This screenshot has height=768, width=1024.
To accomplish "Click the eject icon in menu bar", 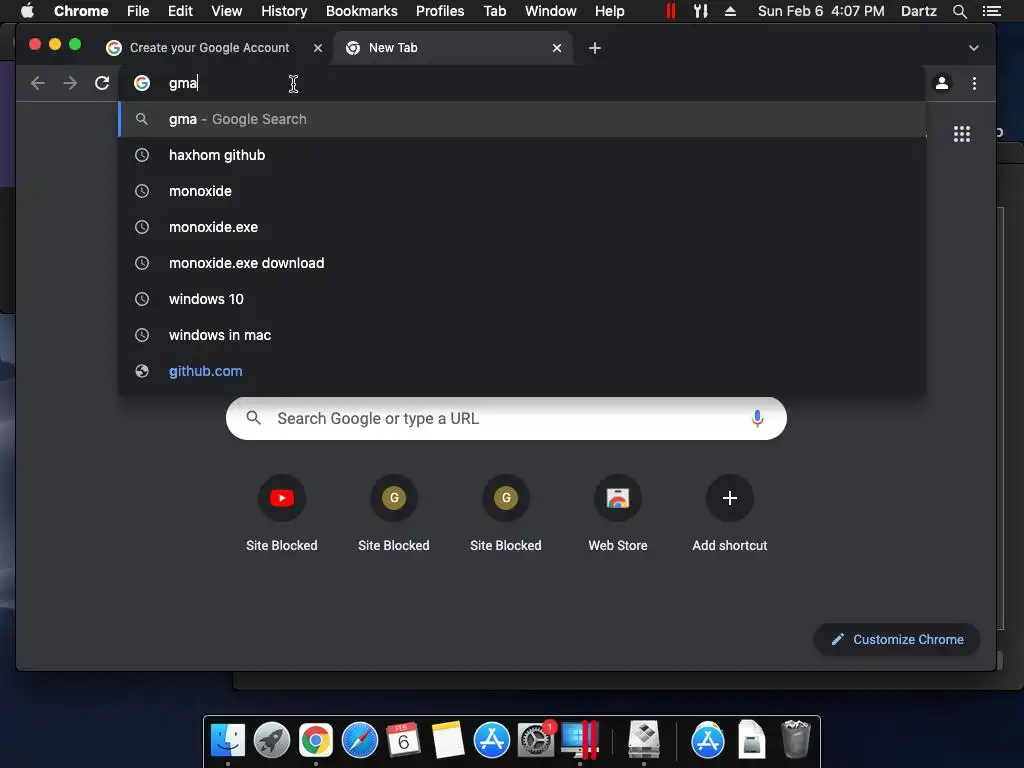I will click(x=730, y=11).
